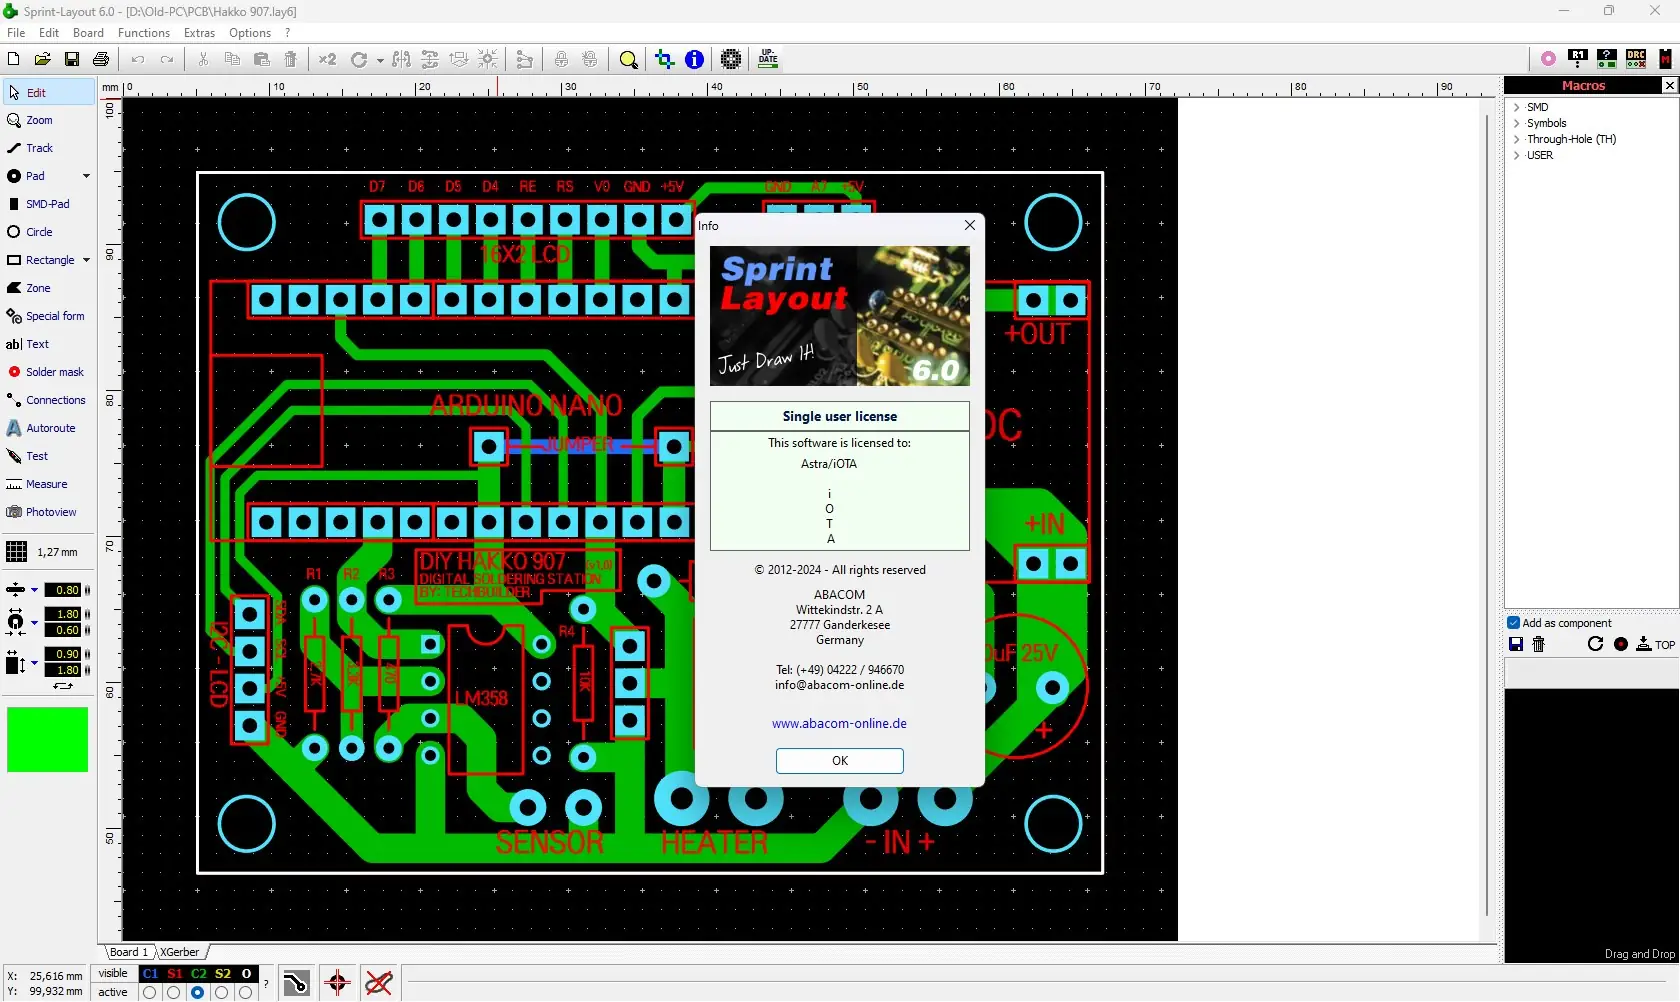Open the Edit menu
This screenshot has width=1680, height=1002.
tap(49, 33)
